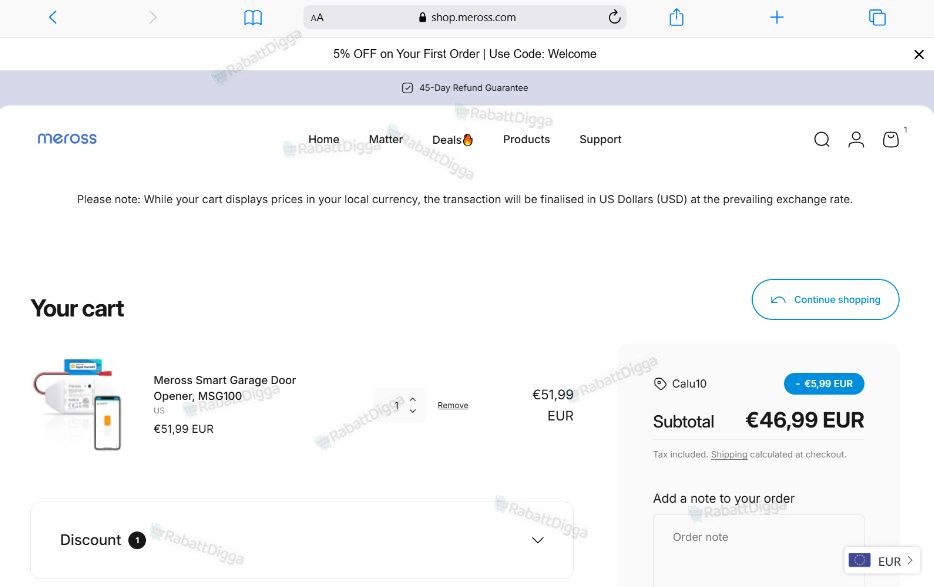This screenshot has width=934, height=587.
Task: Click the Continue shopping button
Action: [x=826, y=299]
